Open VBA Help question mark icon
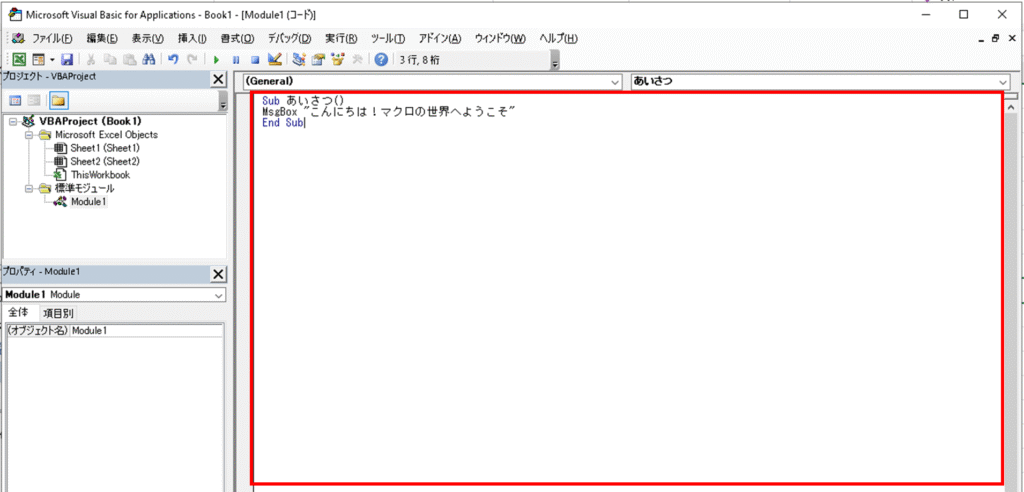The width and height of the screenshot is (1024, 492). (x=381, y=59)
